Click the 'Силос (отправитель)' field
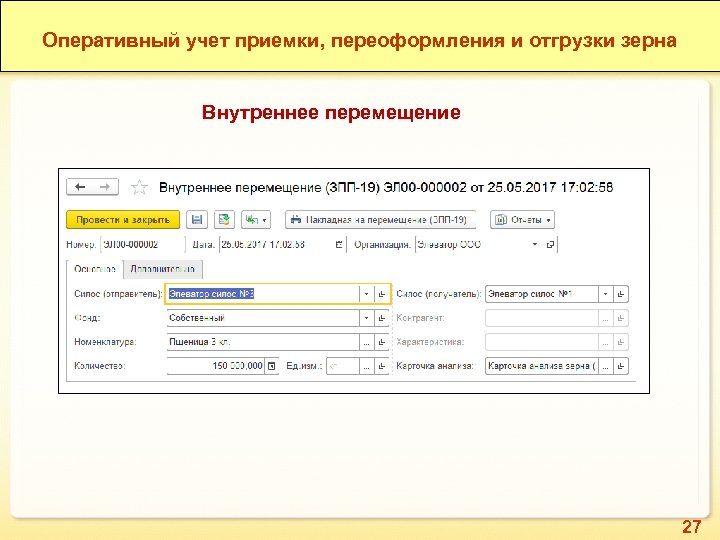720x540 pixels. point(263,294)
